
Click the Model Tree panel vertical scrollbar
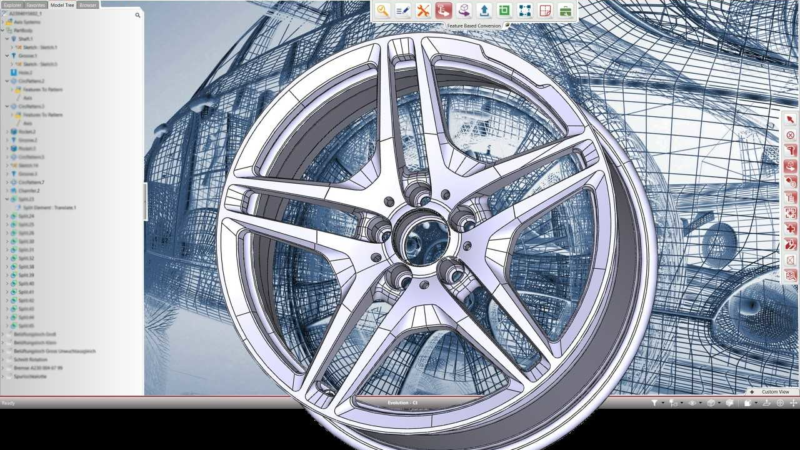pos(145,202)
